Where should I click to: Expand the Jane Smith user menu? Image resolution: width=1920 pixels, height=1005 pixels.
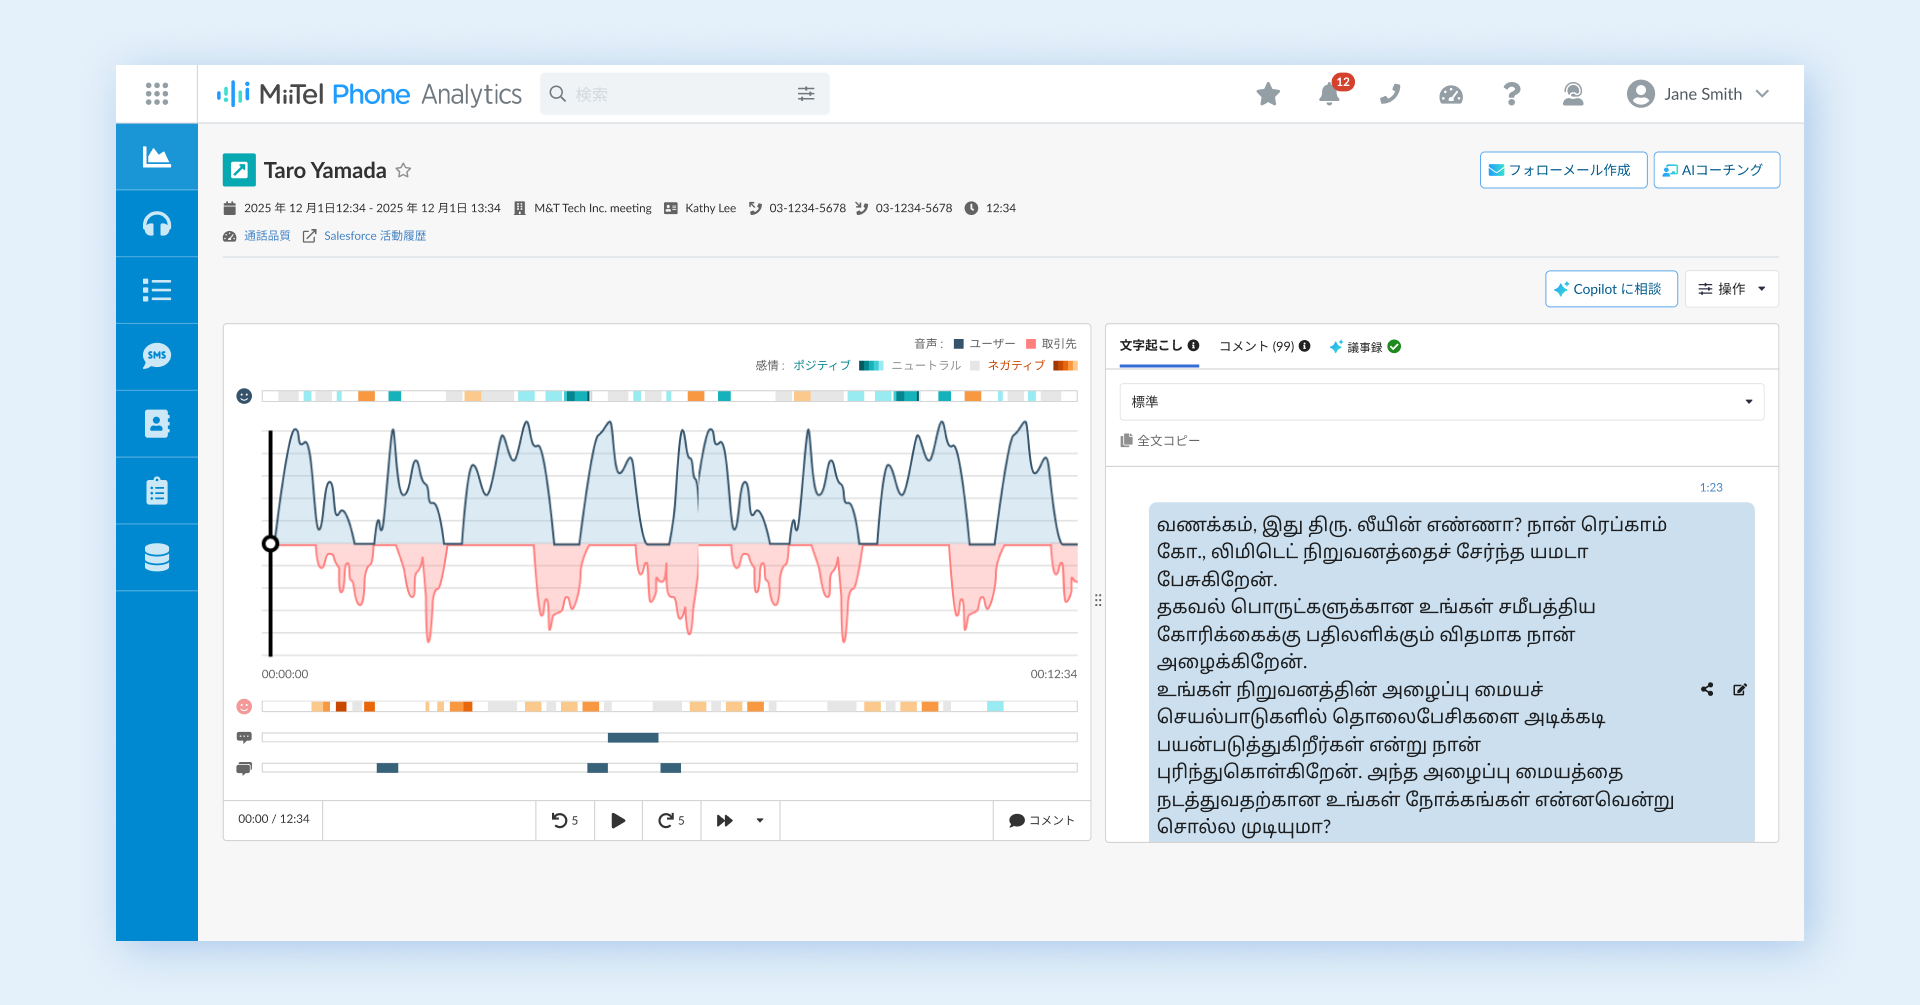click(1698, 94)
